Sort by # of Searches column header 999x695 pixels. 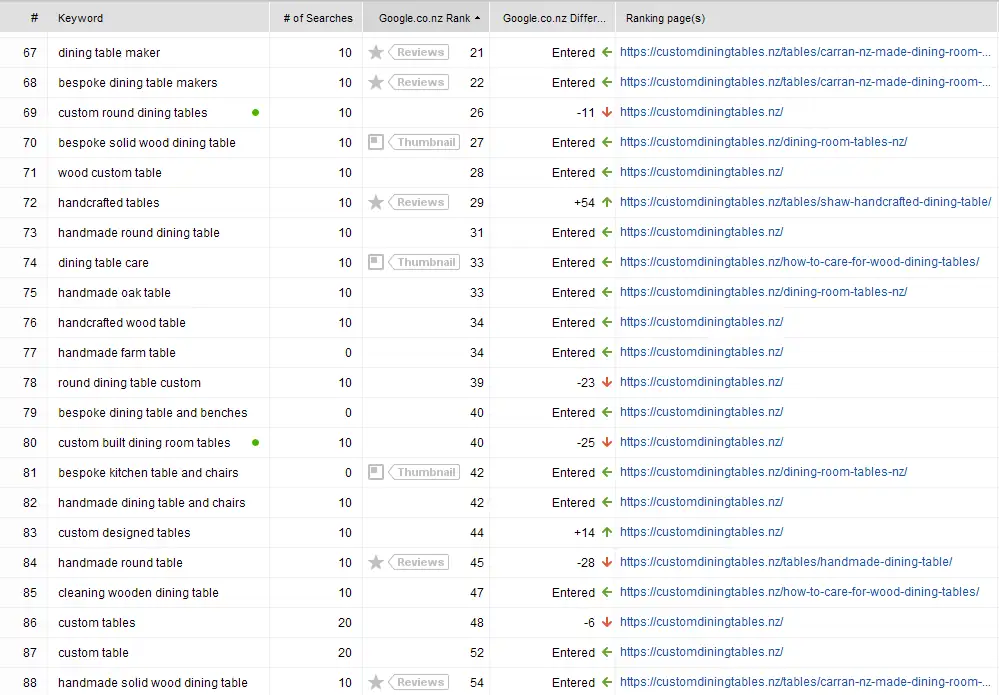[x=317, y=18]
